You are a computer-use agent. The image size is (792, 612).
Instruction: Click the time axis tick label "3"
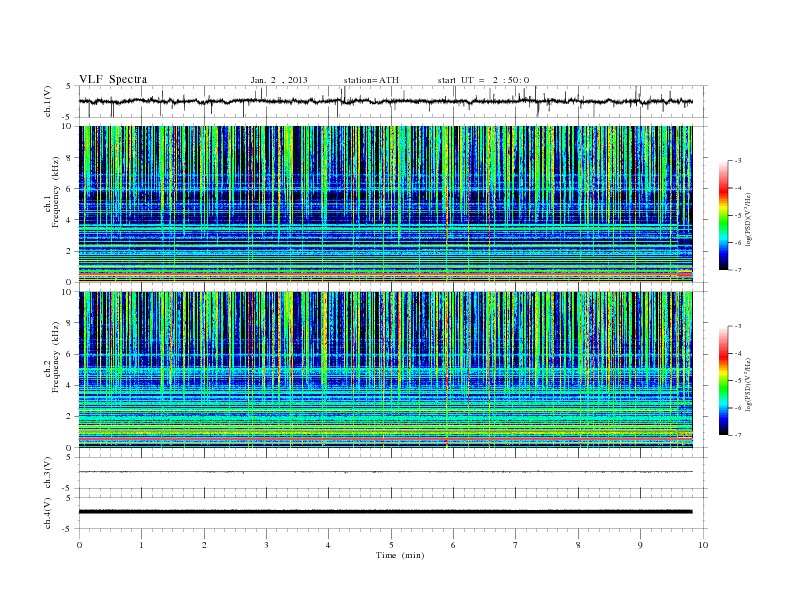click(266, 545)
